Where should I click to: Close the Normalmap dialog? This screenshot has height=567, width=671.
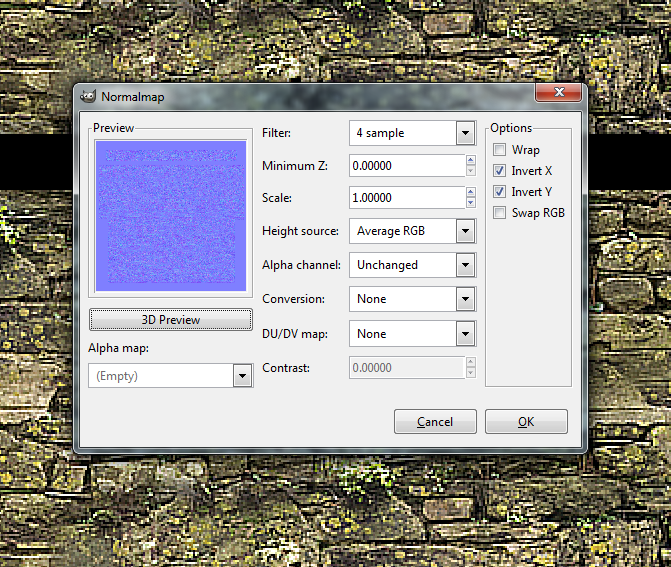pyautogui.click(x=558, y=92)
